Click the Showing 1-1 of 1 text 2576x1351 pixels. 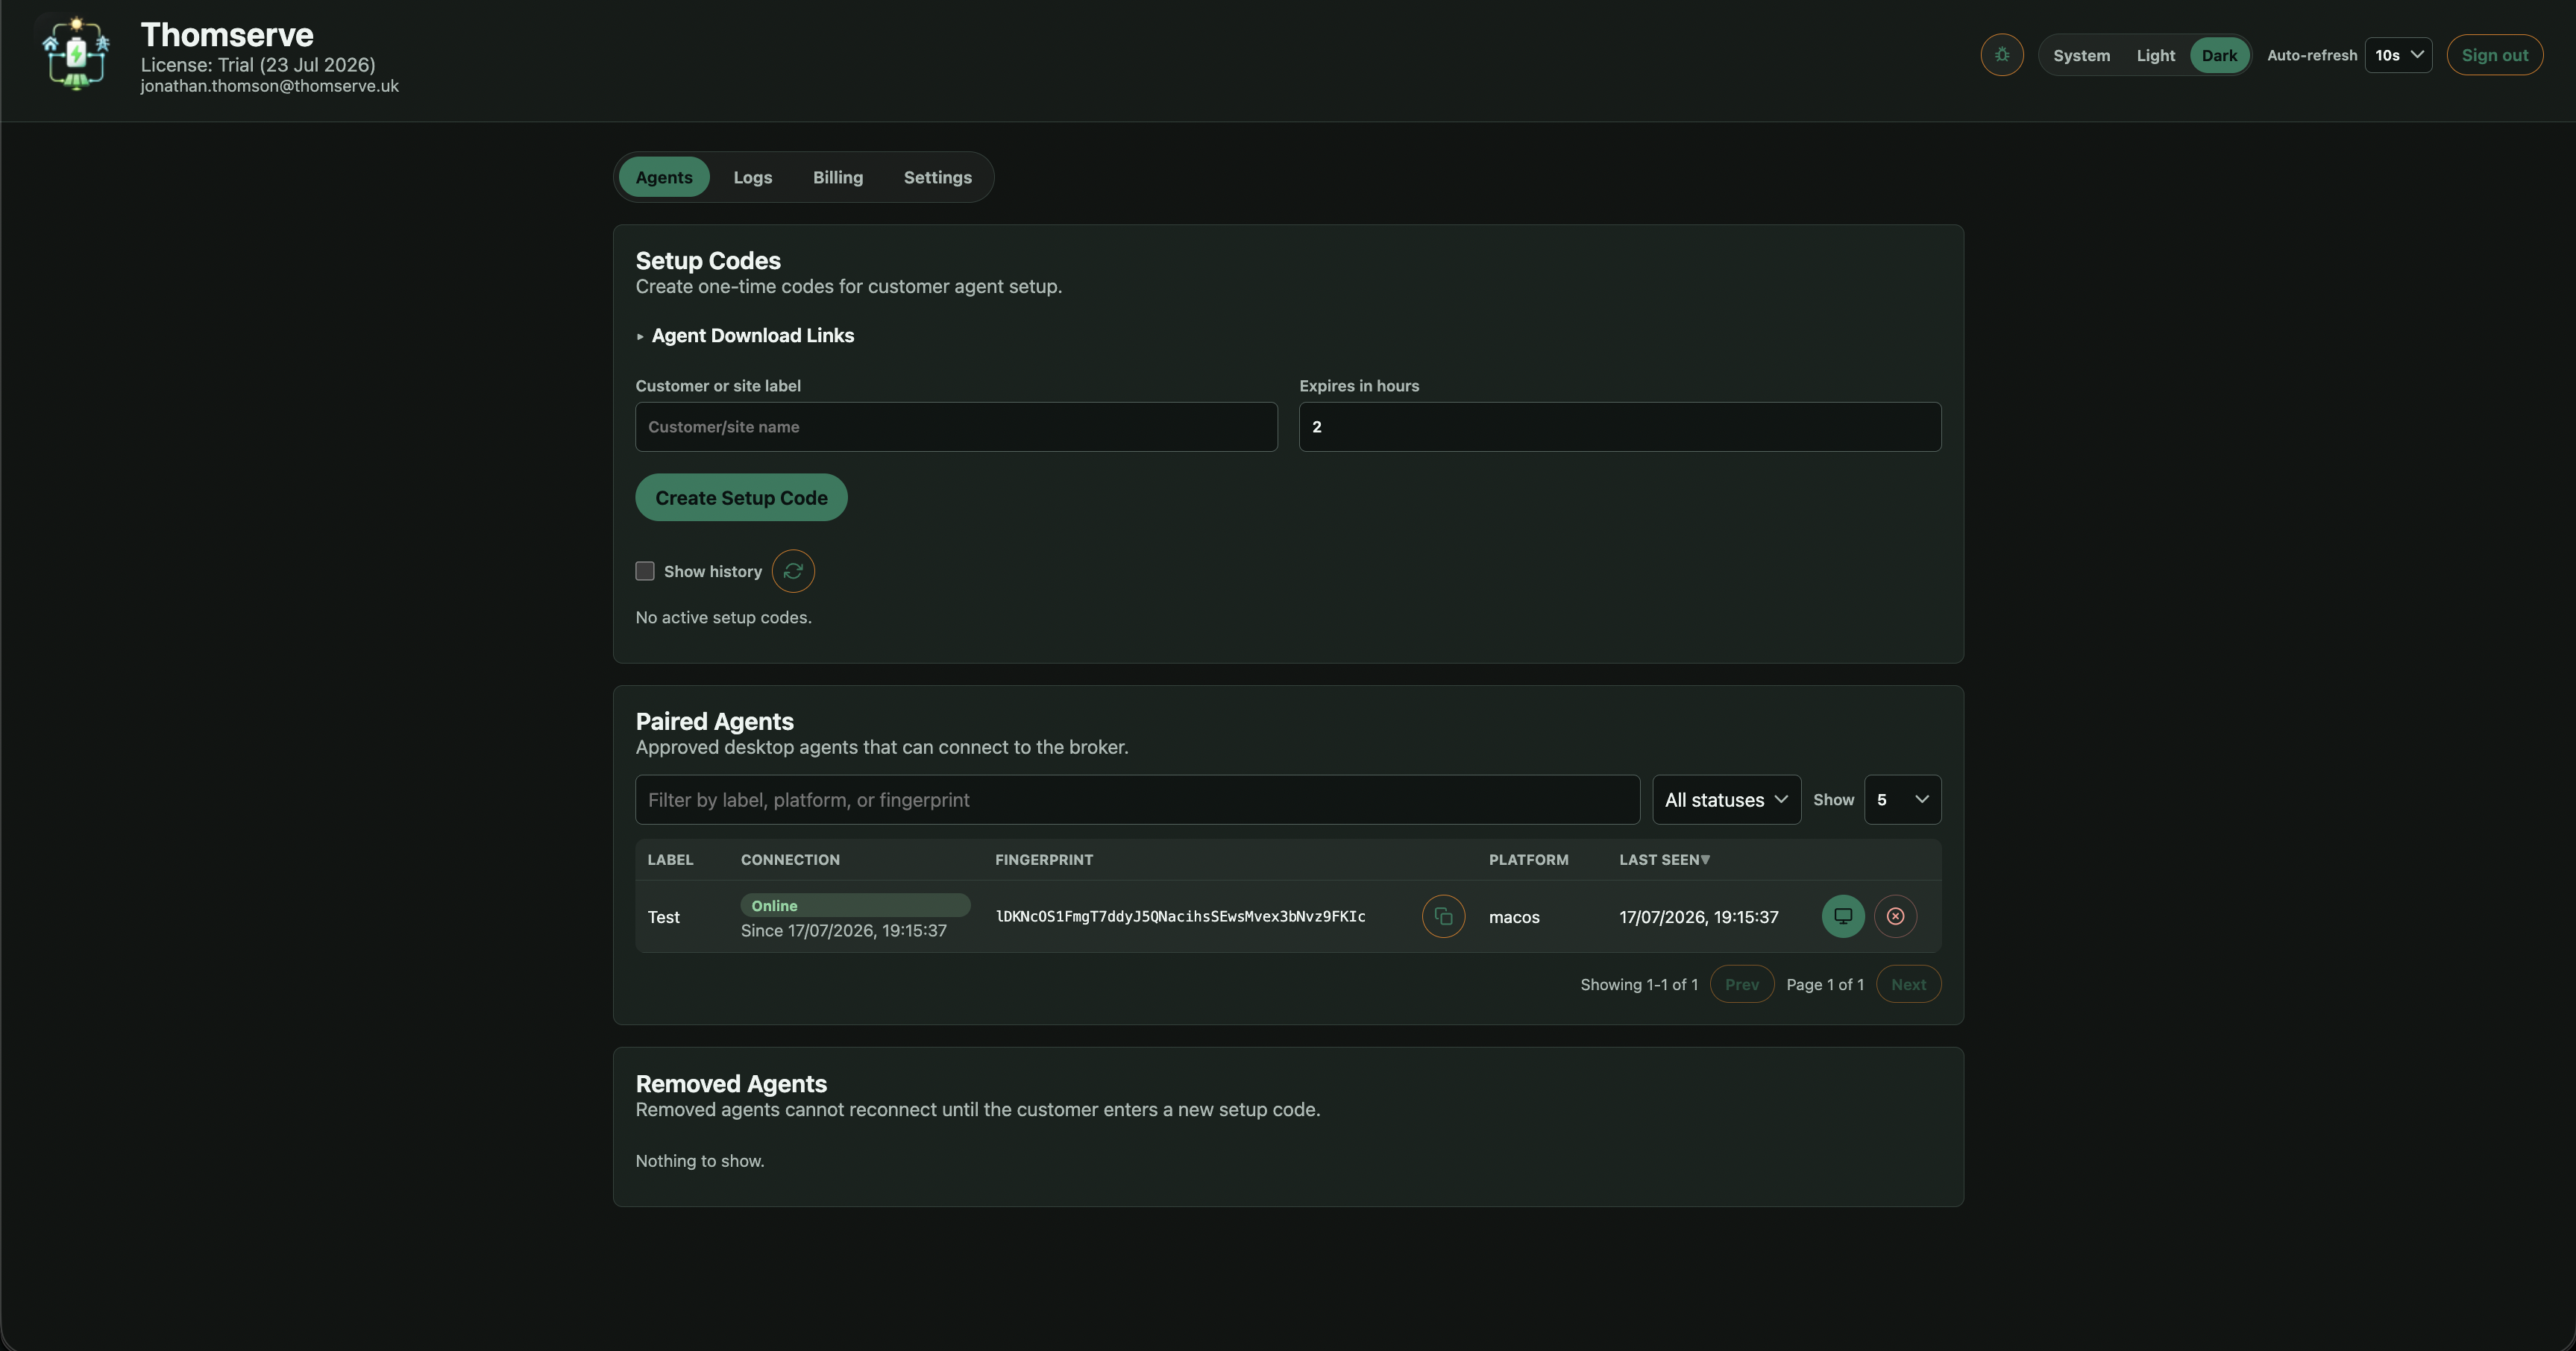(x=1639, y=985)
